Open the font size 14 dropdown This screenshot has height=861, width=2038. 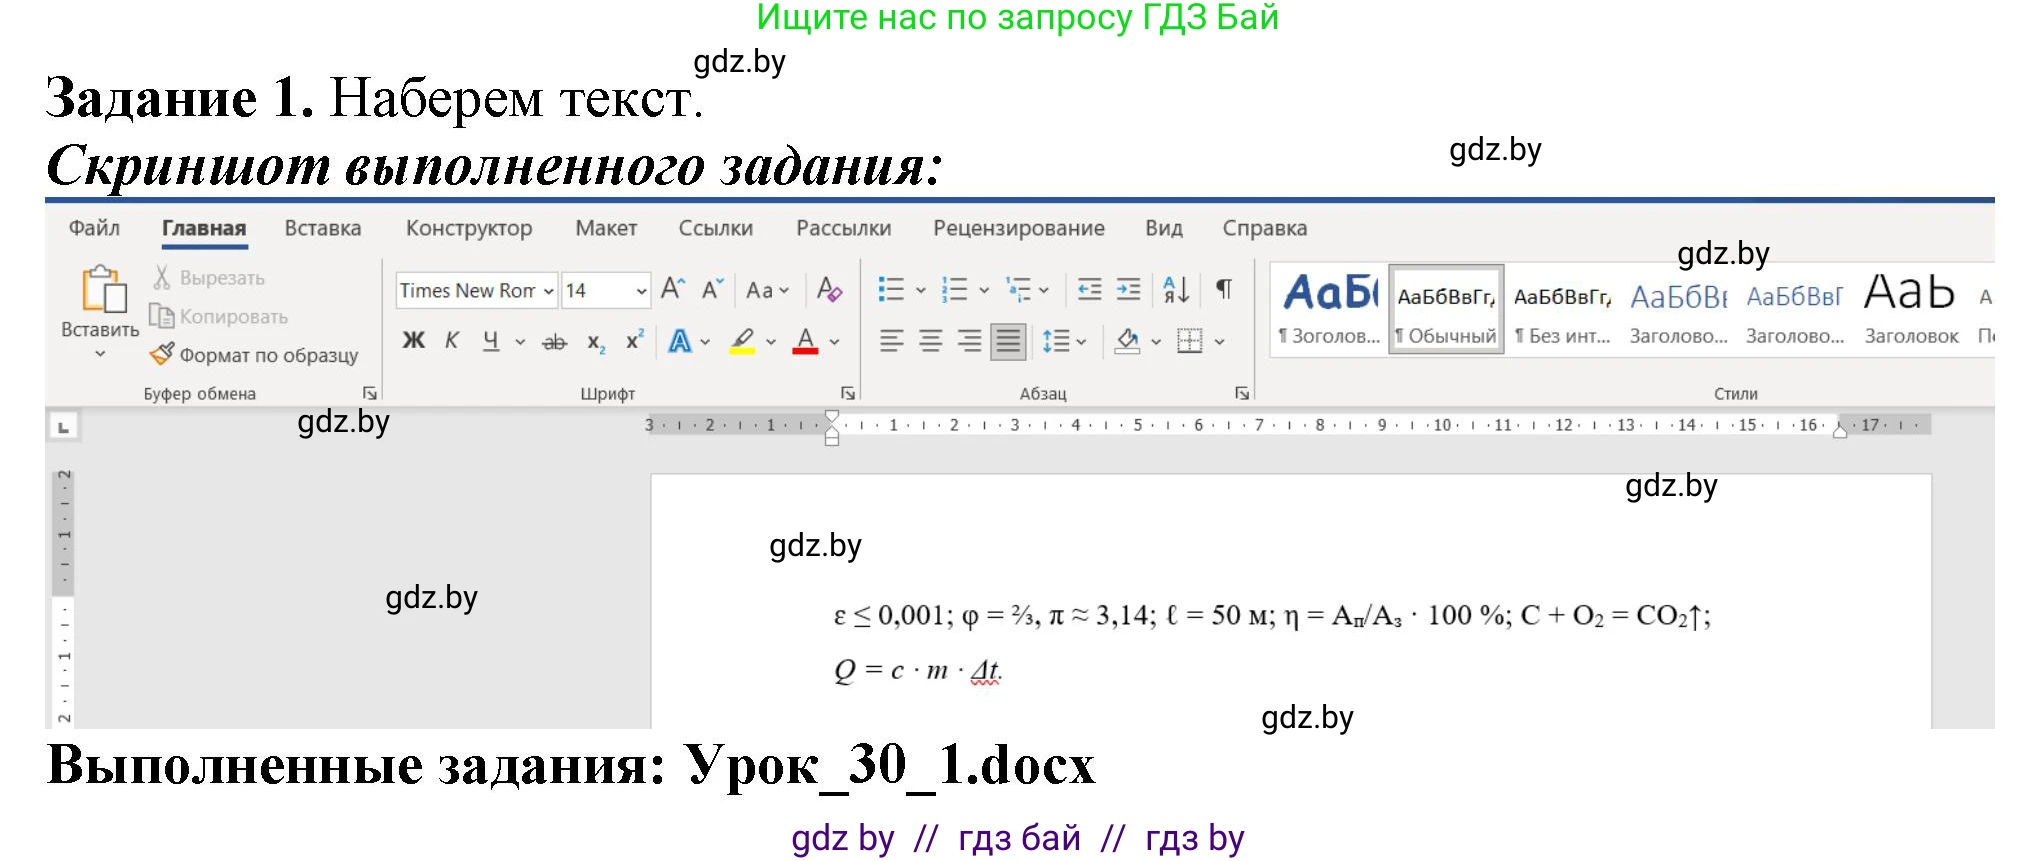click(641, 291)
